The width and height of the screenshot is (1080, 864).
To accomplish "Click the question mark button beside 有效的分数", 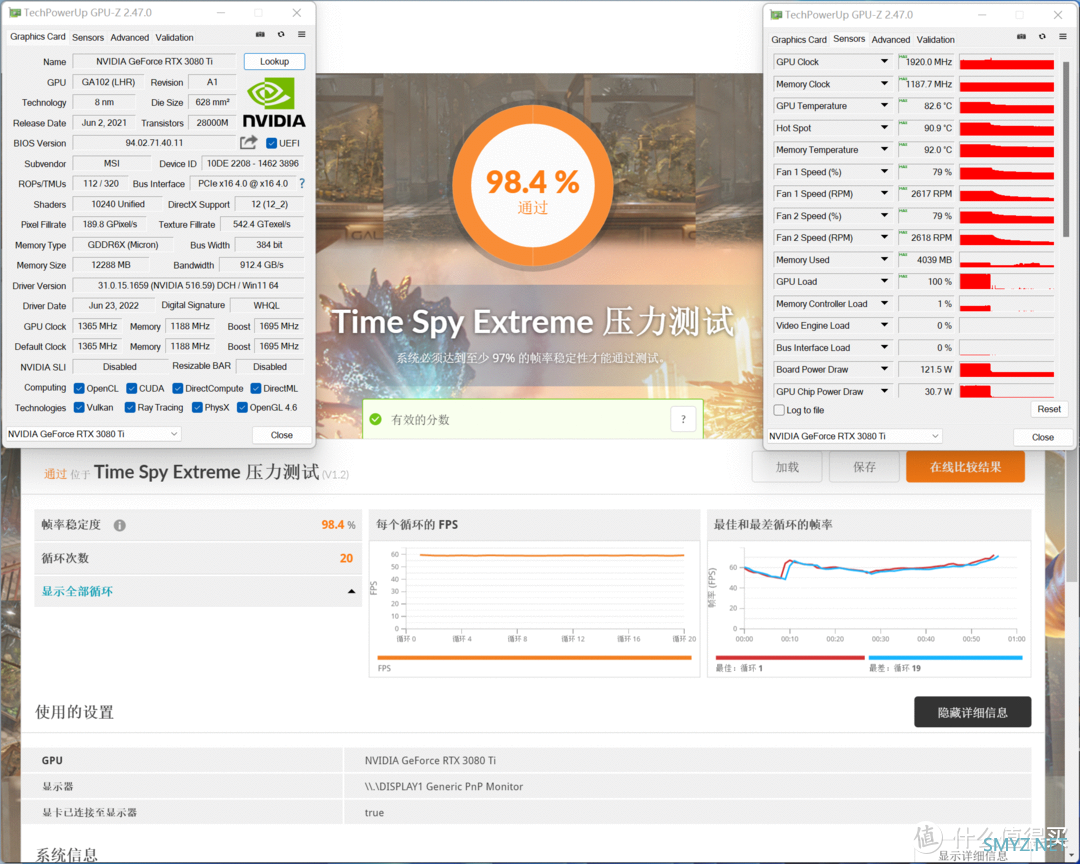I will point(683,419).
